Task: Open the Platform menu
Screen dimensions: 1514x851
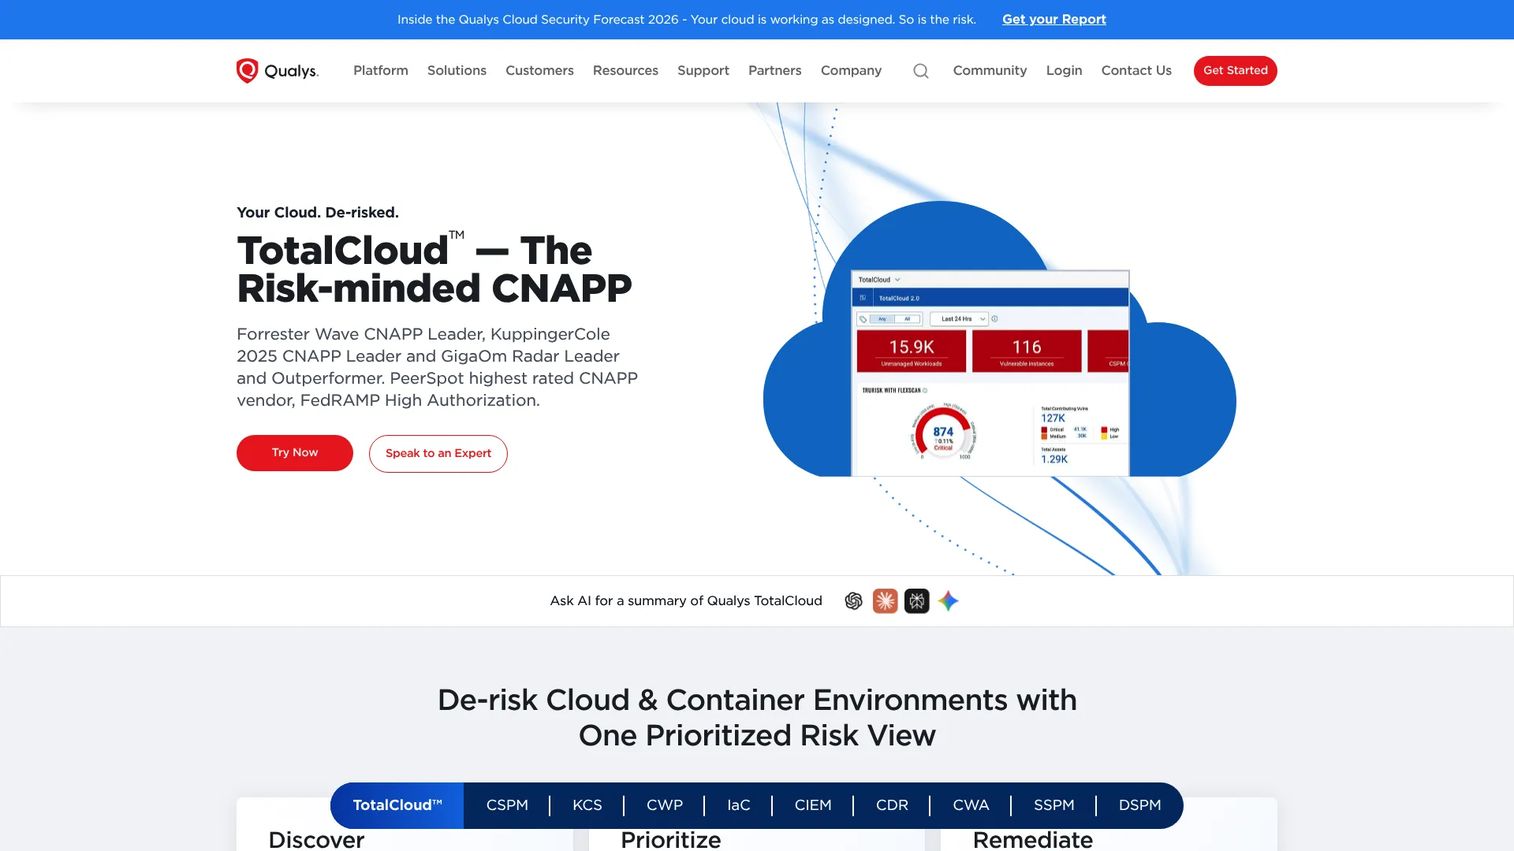Action: pyautogui.click(x=381, y=70)
